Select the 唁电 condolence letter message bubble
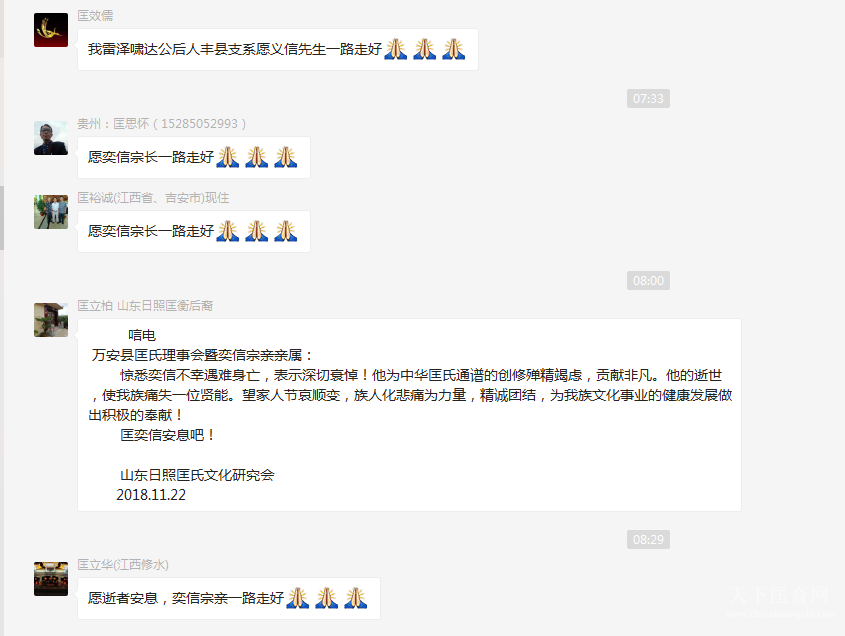This screenshot has width=845, height=636. (409, 415)
